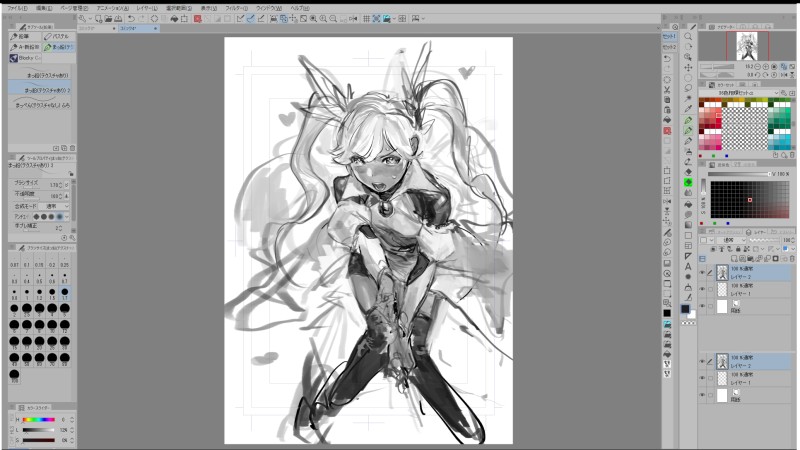Open the ヘルプ menu
800x450 pixels.
299,8
